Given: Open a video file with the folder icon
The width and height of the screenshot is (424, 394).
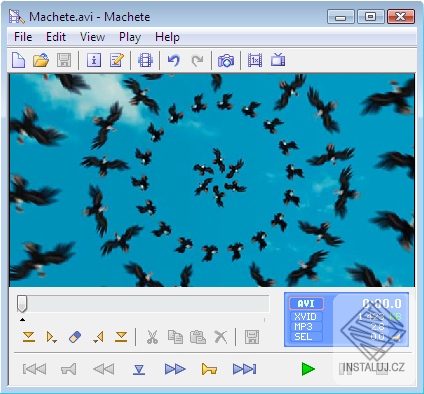Looking at the screenshot, I should 41,60.
